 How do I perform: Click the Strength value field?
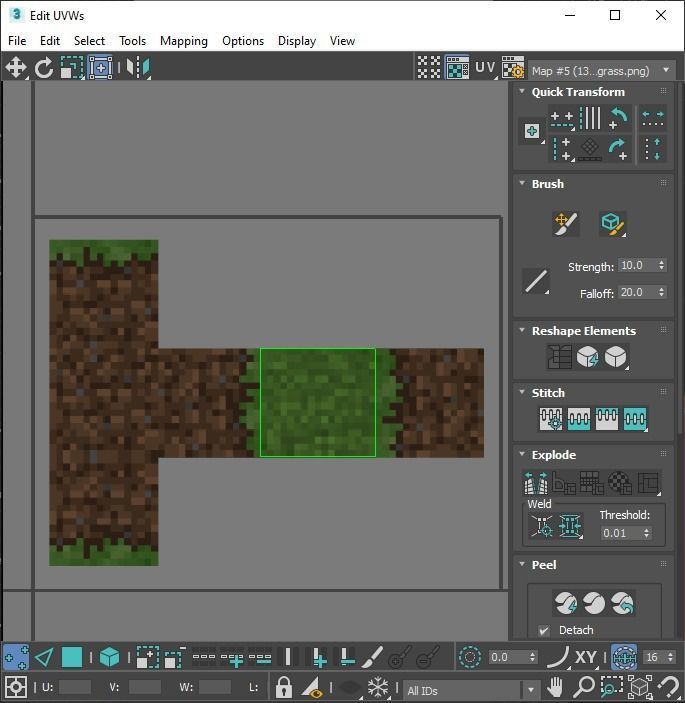[x=637, y=265]
